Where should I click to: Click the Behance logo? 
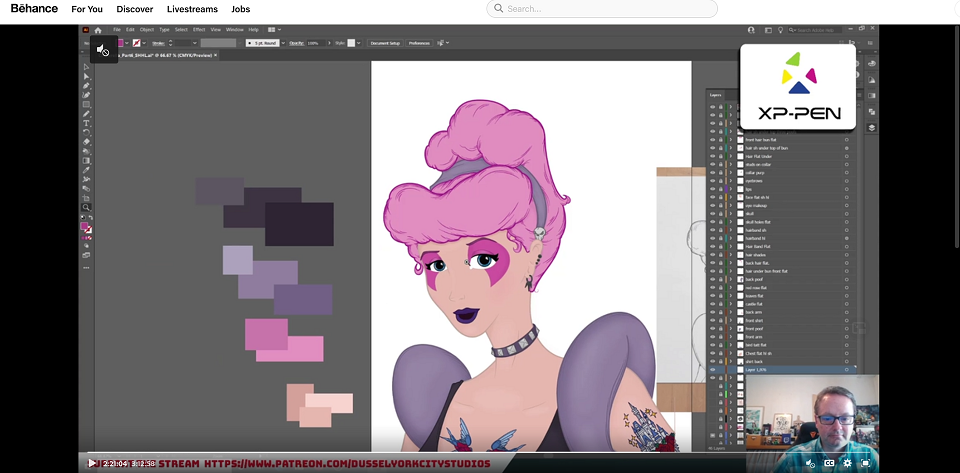tap(34, 9)
